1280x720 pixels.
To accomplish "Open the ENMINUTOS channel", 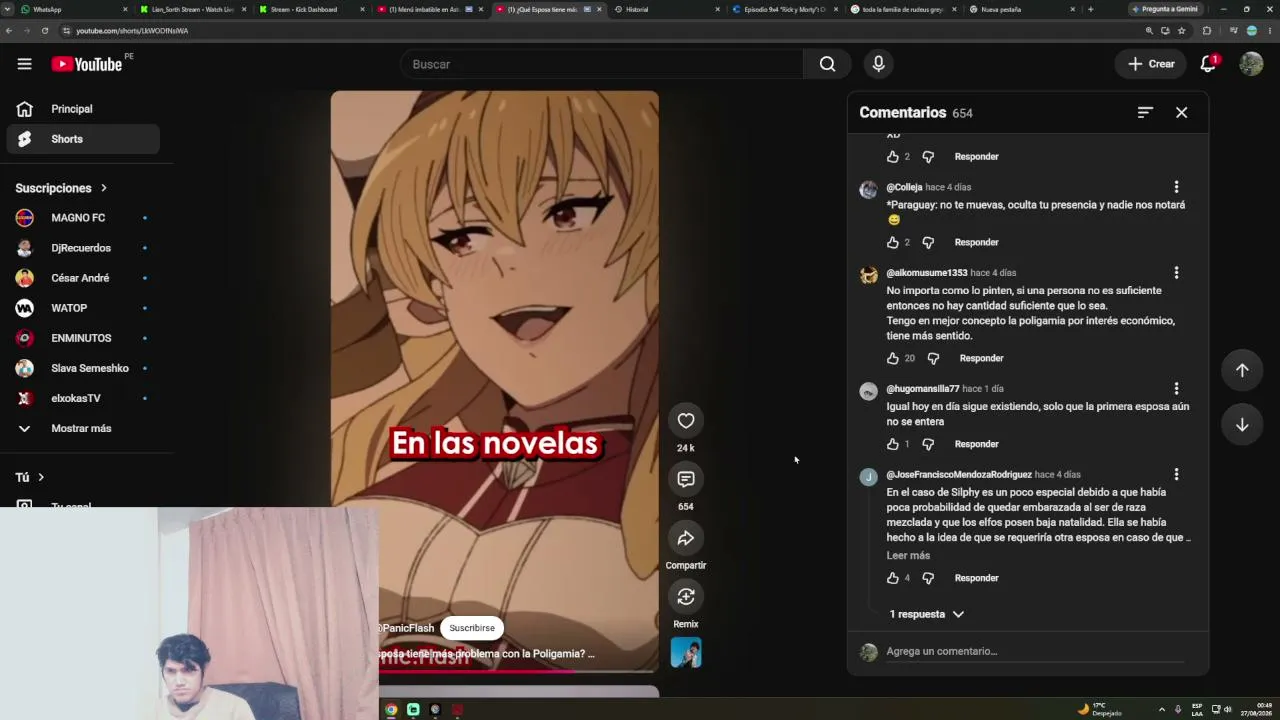I will (x=83, y=338).
